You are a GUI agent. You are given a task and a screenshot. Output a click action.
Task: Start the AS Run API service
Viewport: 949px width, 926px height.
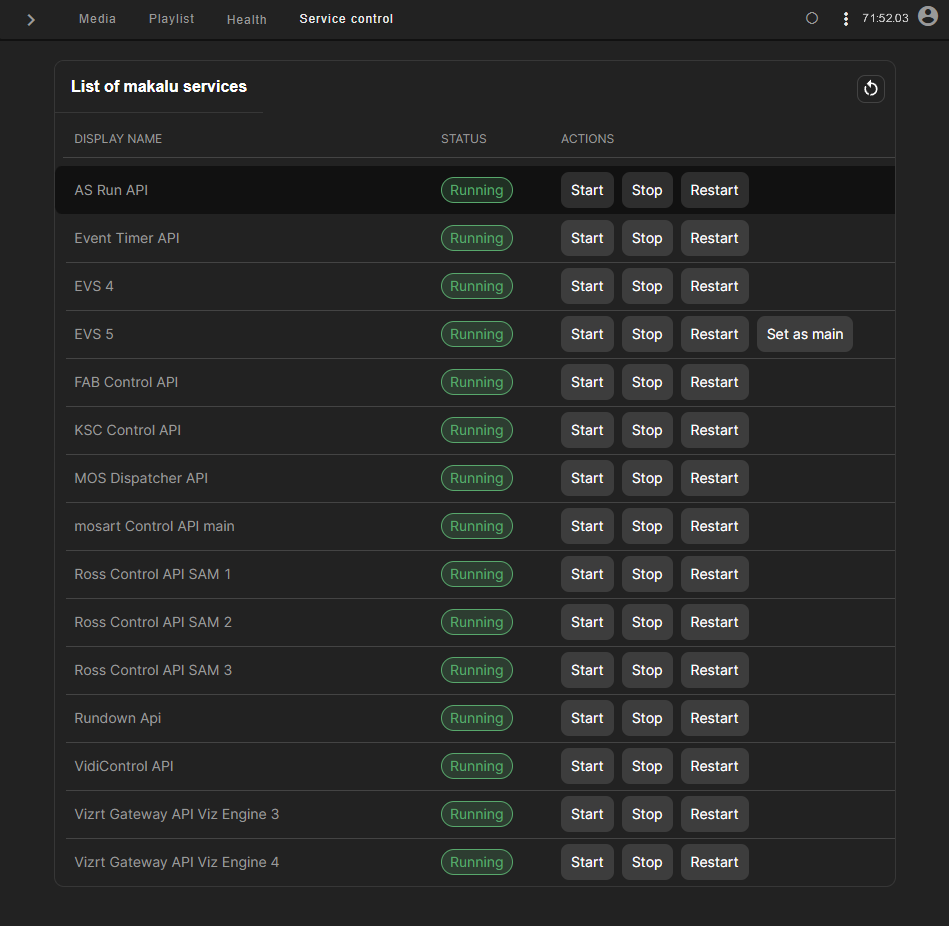point(587,190)
